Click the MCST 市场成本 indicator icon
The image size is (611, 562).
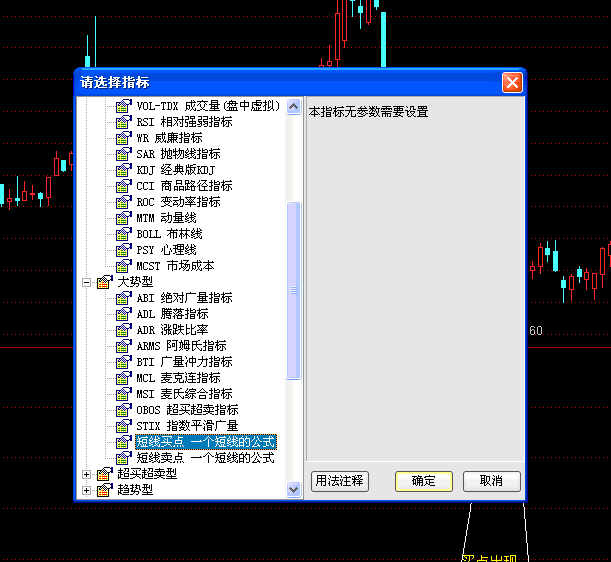point(124,266)
